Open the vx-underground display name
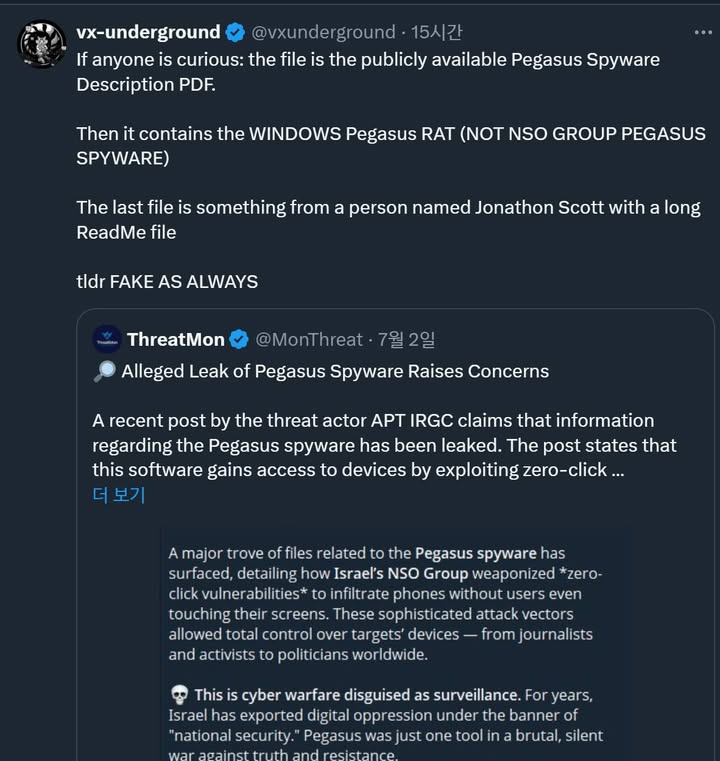The image size is (720, 761). coord(148,33)
